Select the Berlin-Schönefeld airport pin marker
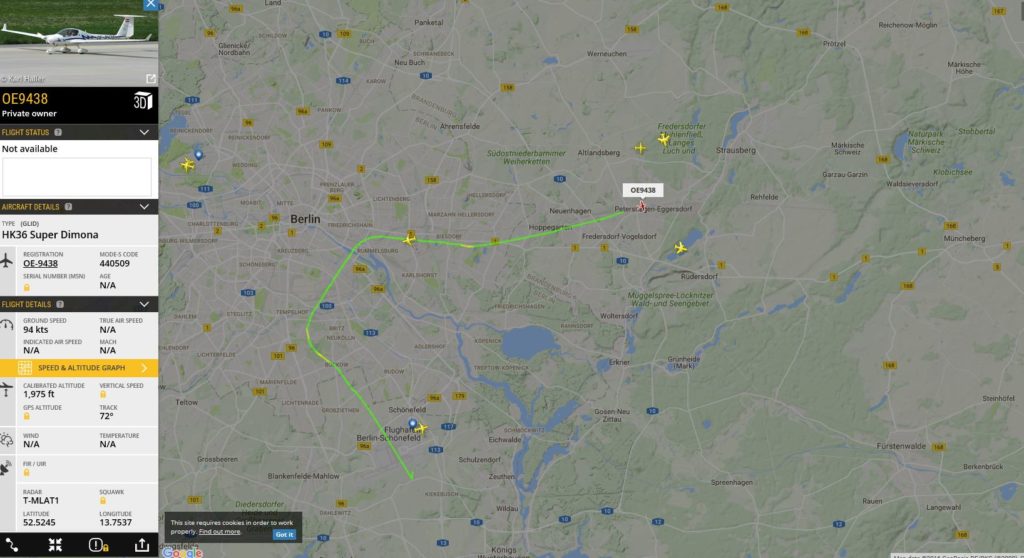Viewport: 1024px width, 558px height. pos(413,424)
